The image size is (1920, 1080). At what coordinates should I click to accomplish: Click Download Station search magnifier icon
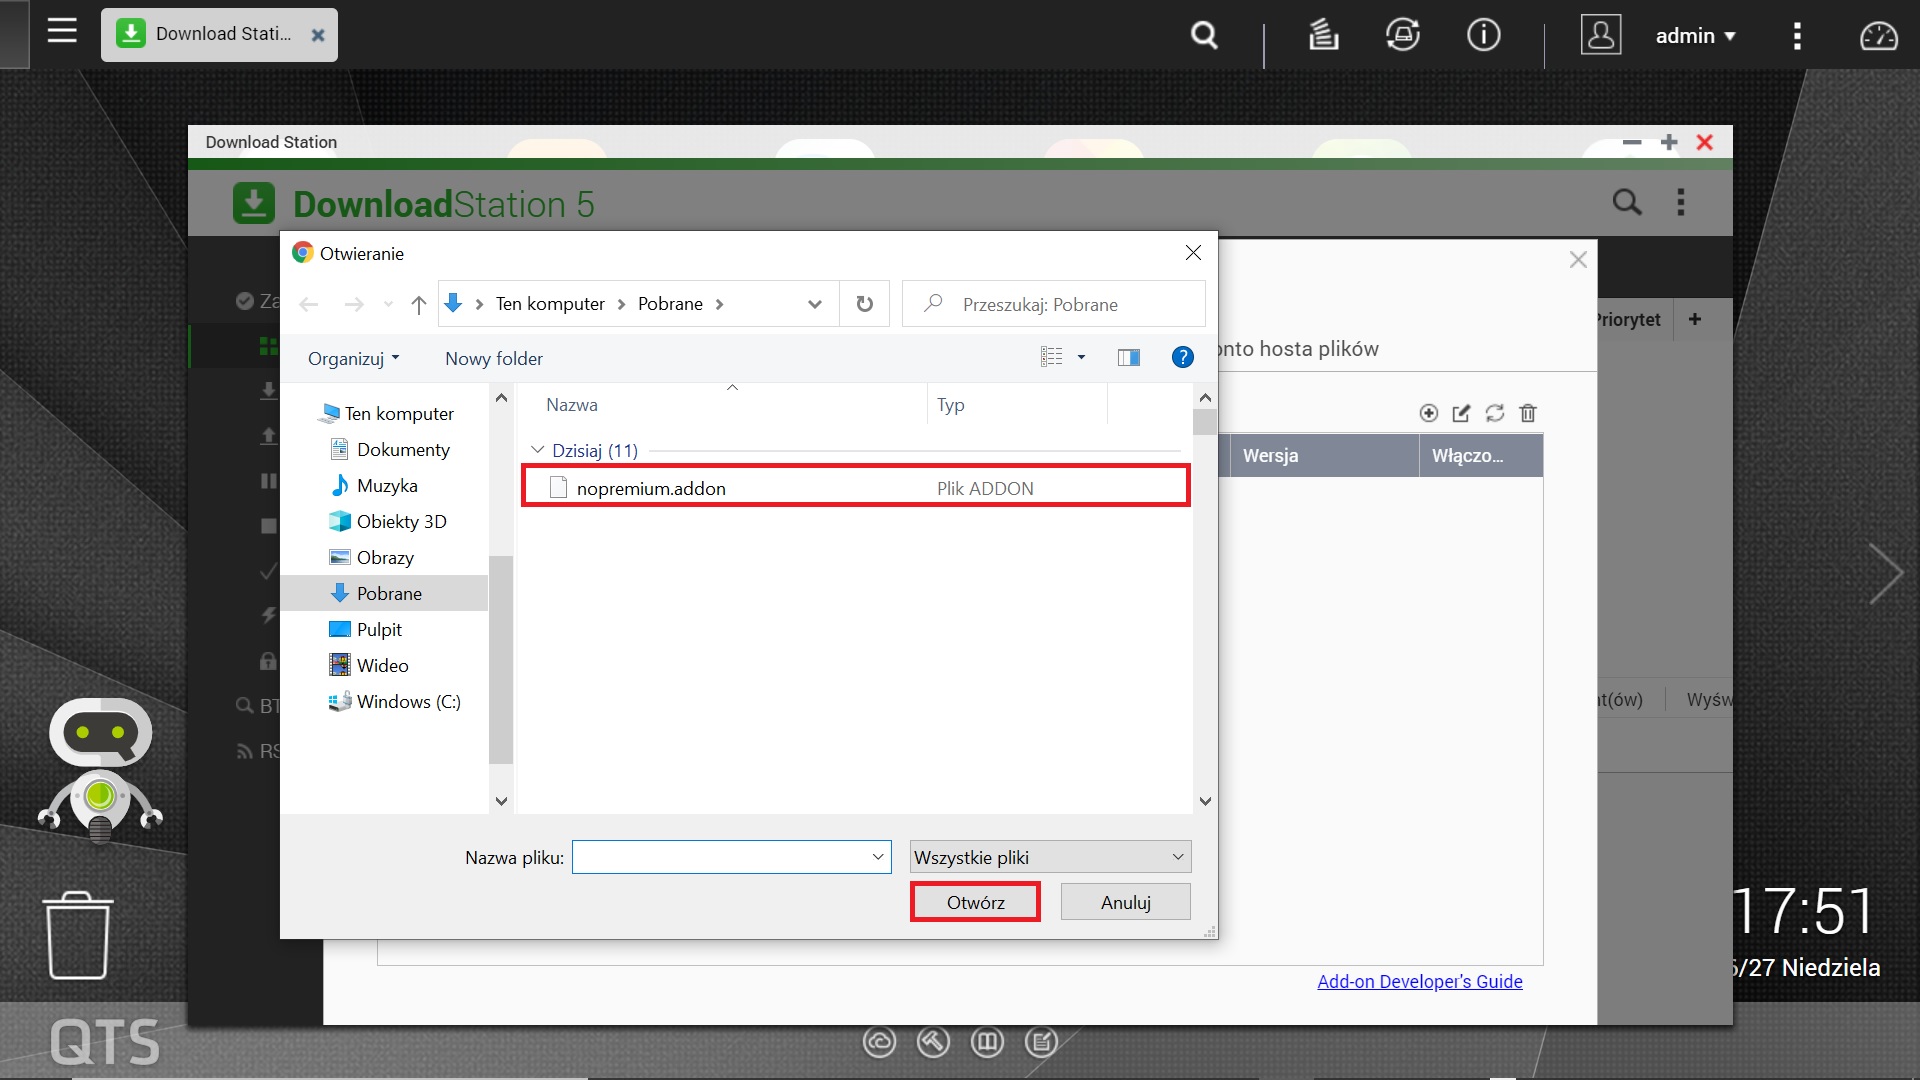click(x=1627, y=202)
